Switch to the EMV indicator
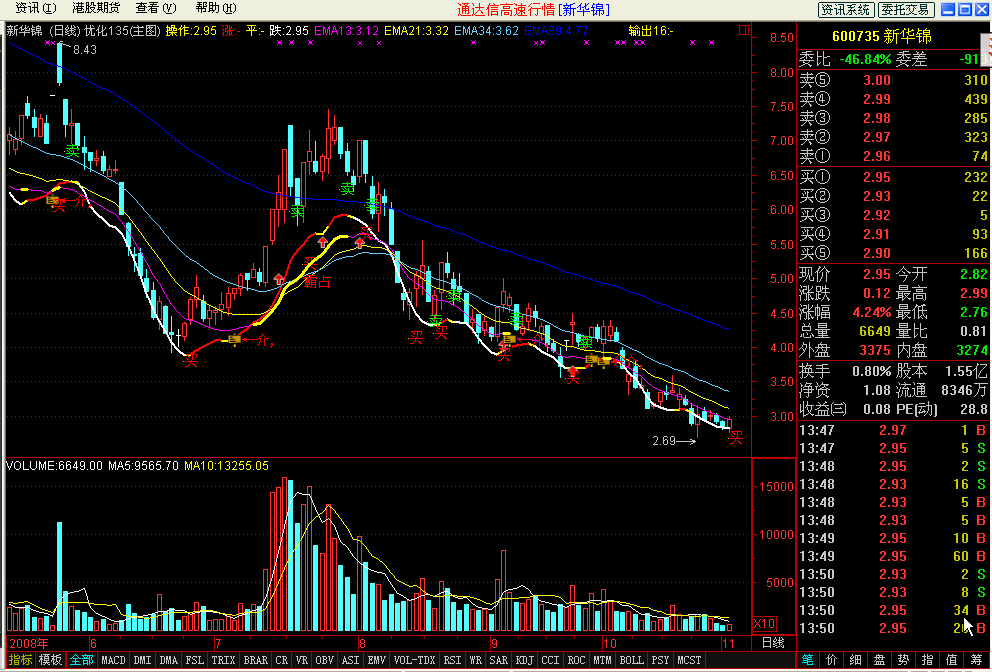The width and height of the screenshot is (992, 672). point(376,660)
